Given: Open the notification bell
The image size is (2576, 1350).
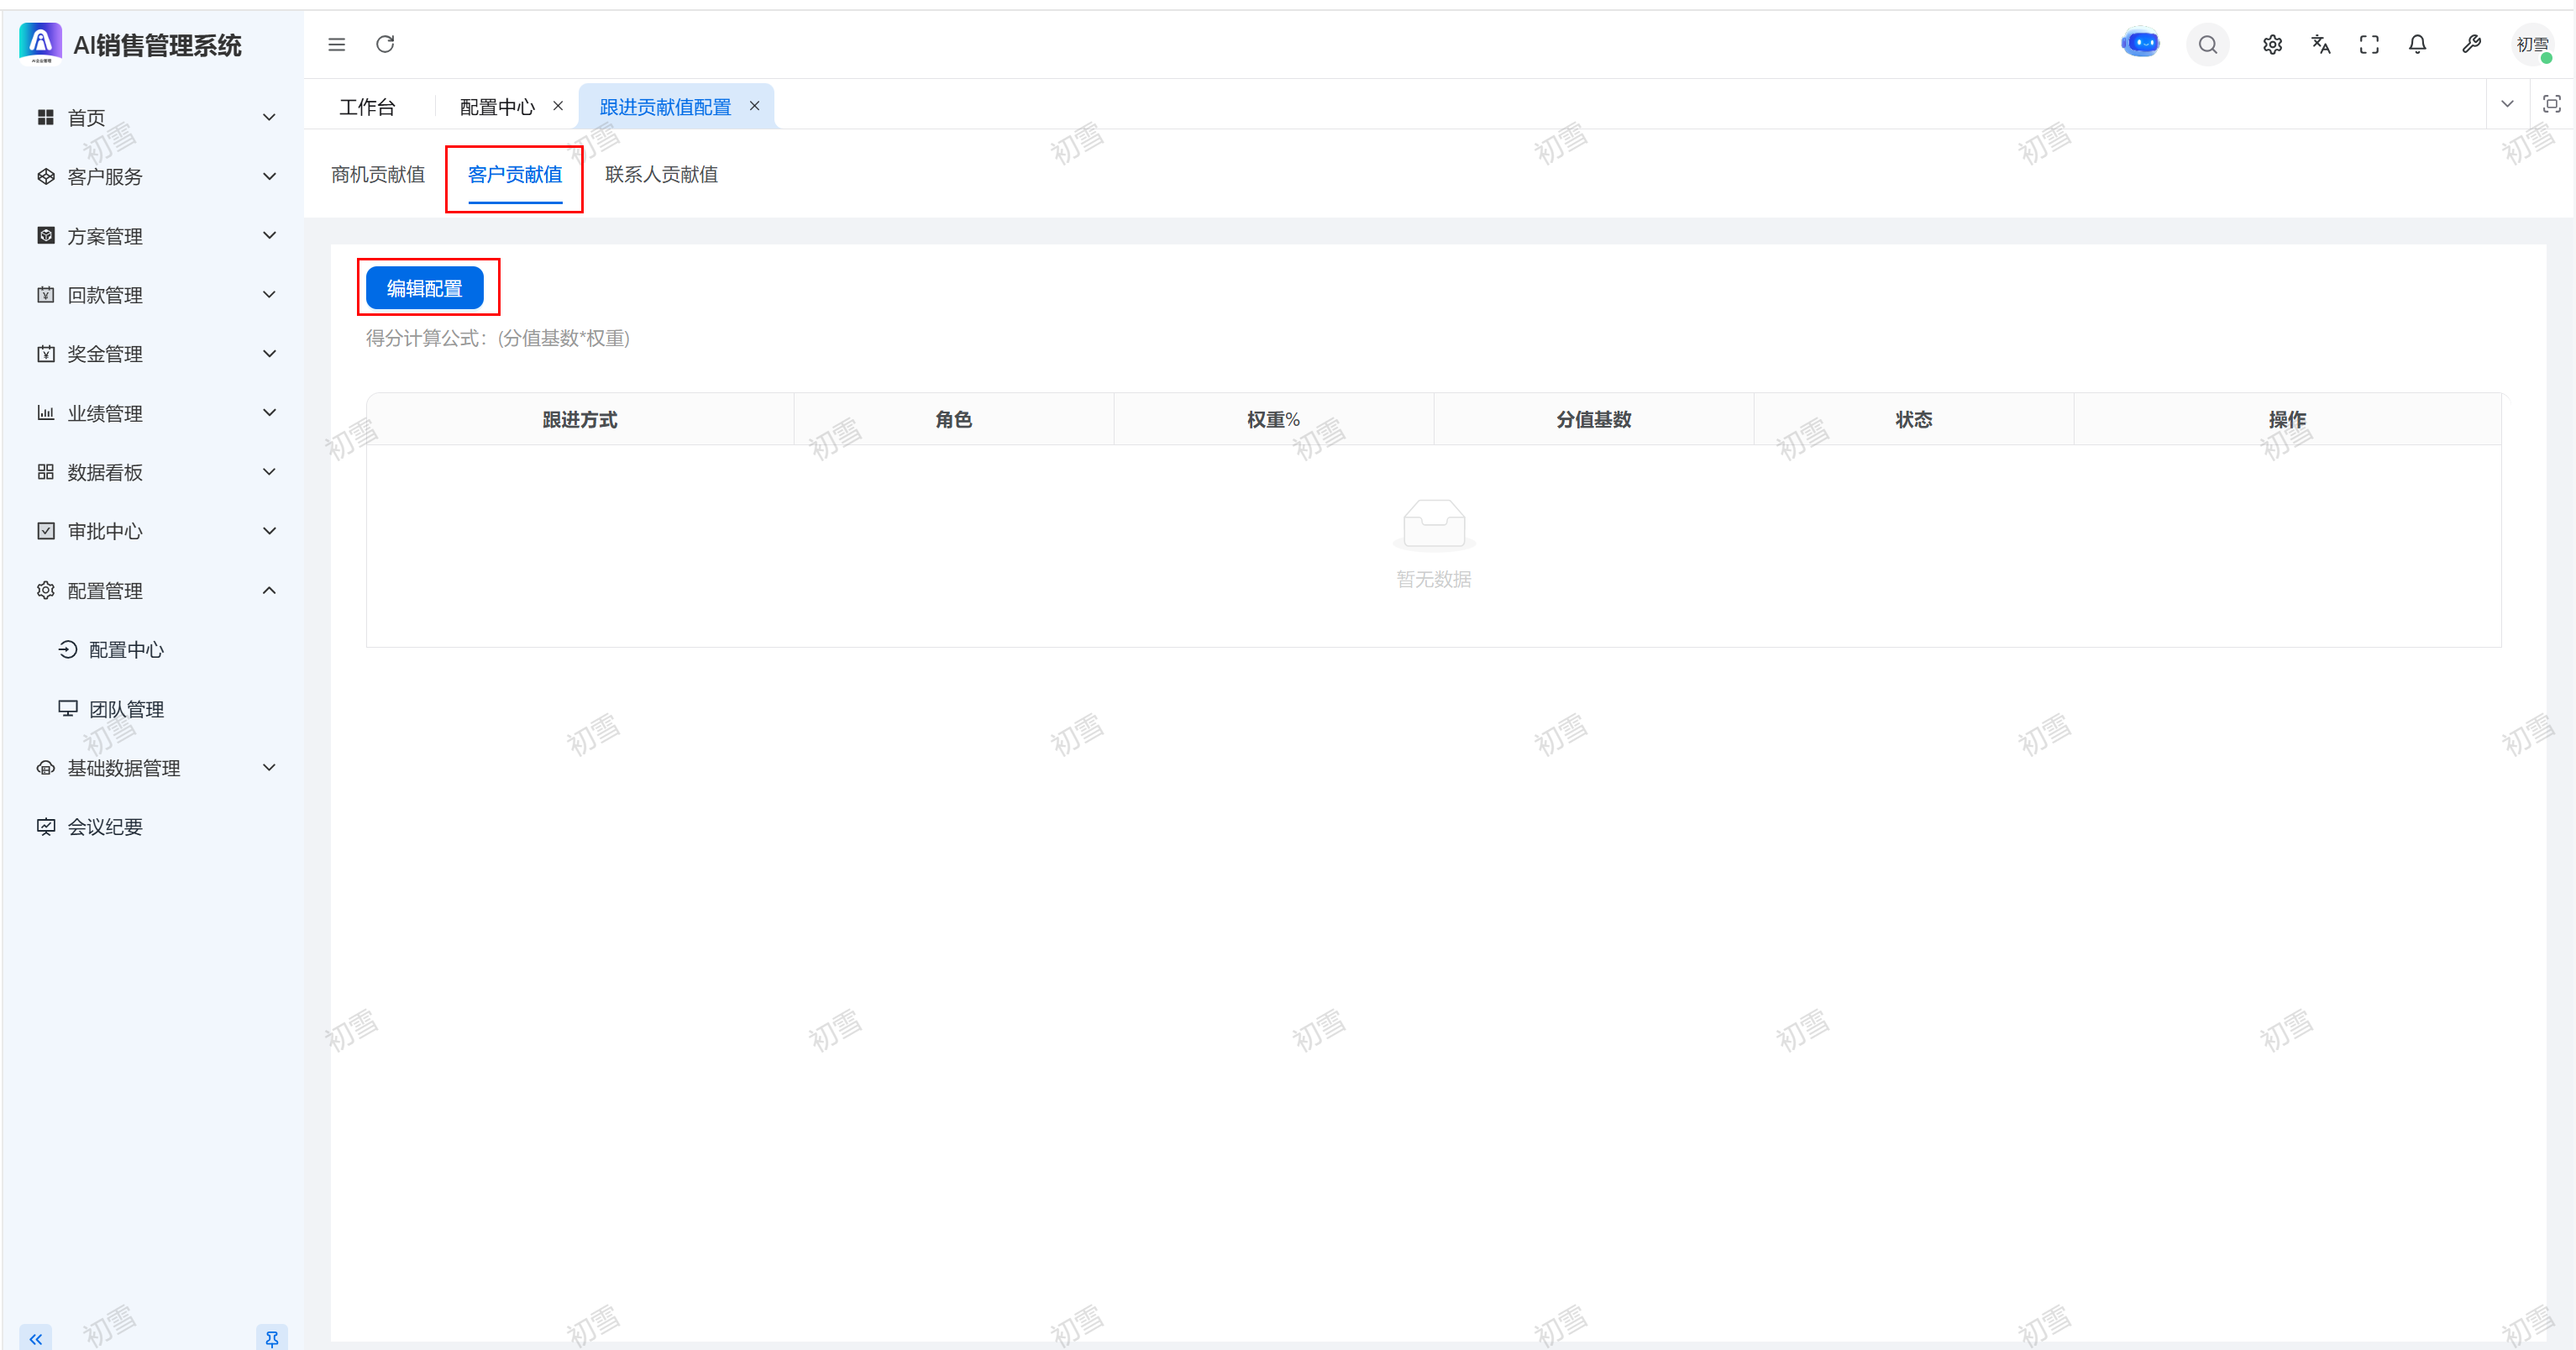Looking at the screenshot, I should coord(2417,45).
